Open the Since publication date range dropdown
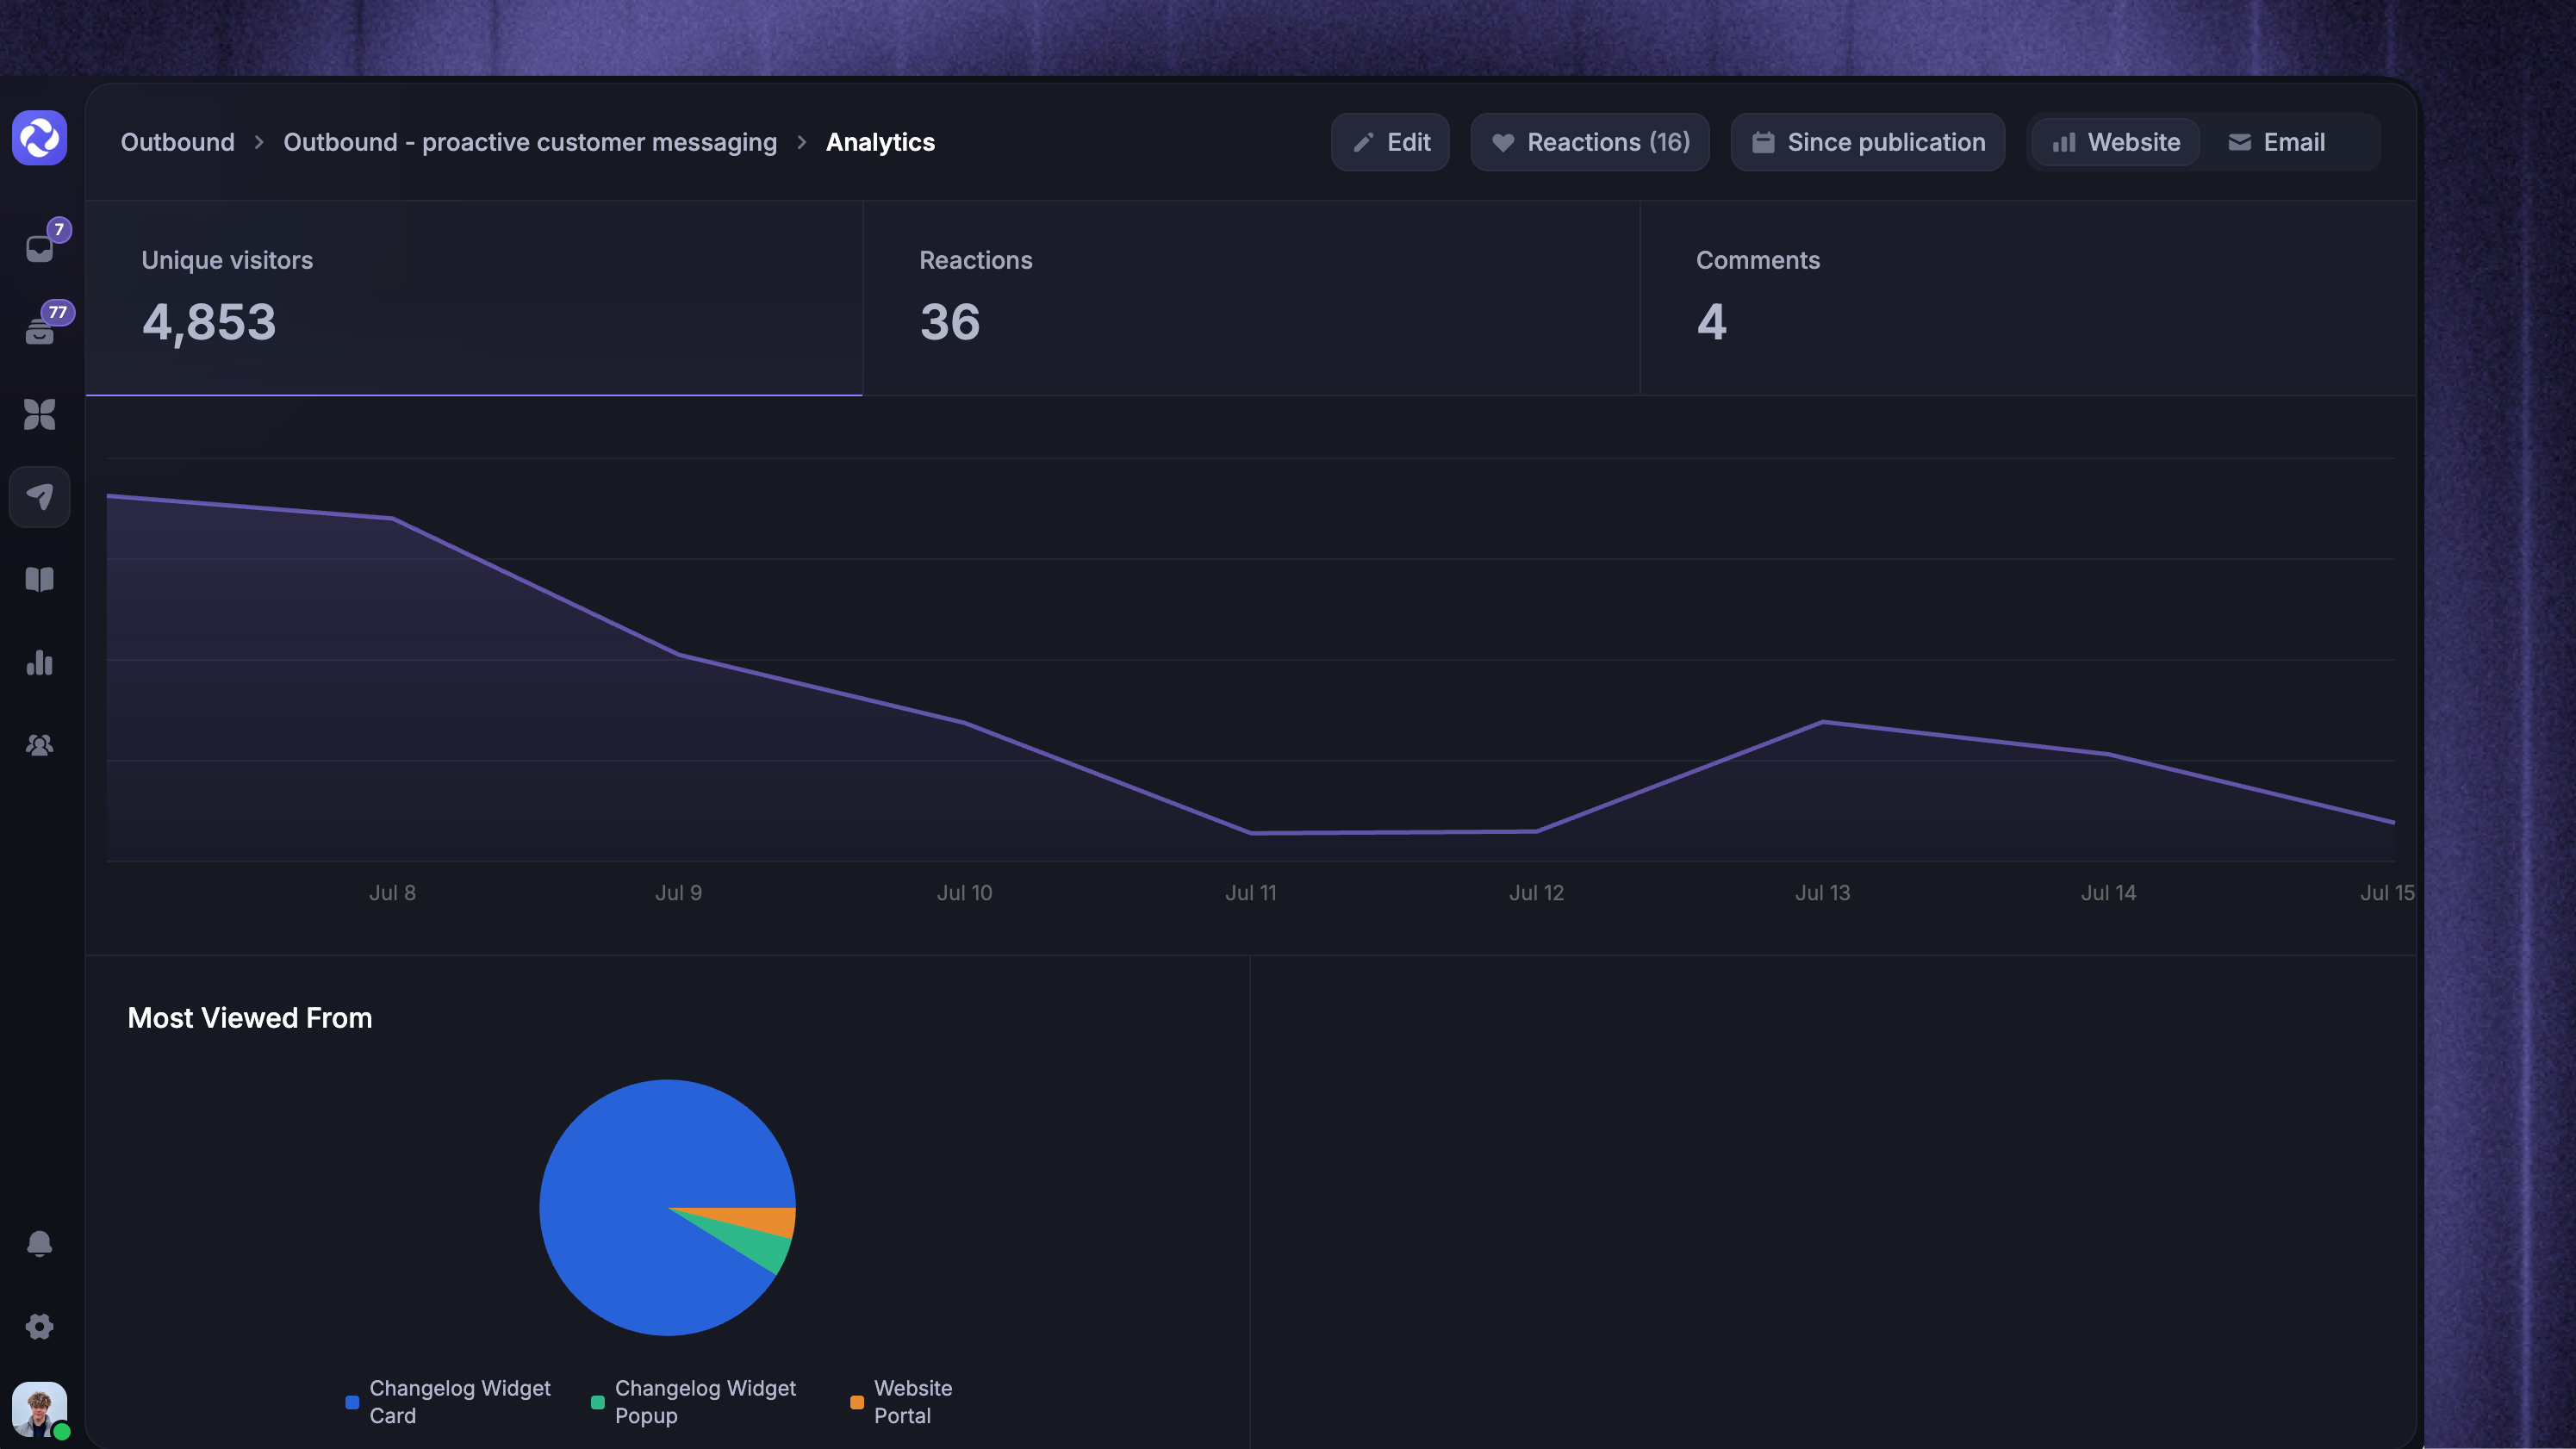The width and height of the screenshot is (2576, 1449). (x=1868, y=142)
